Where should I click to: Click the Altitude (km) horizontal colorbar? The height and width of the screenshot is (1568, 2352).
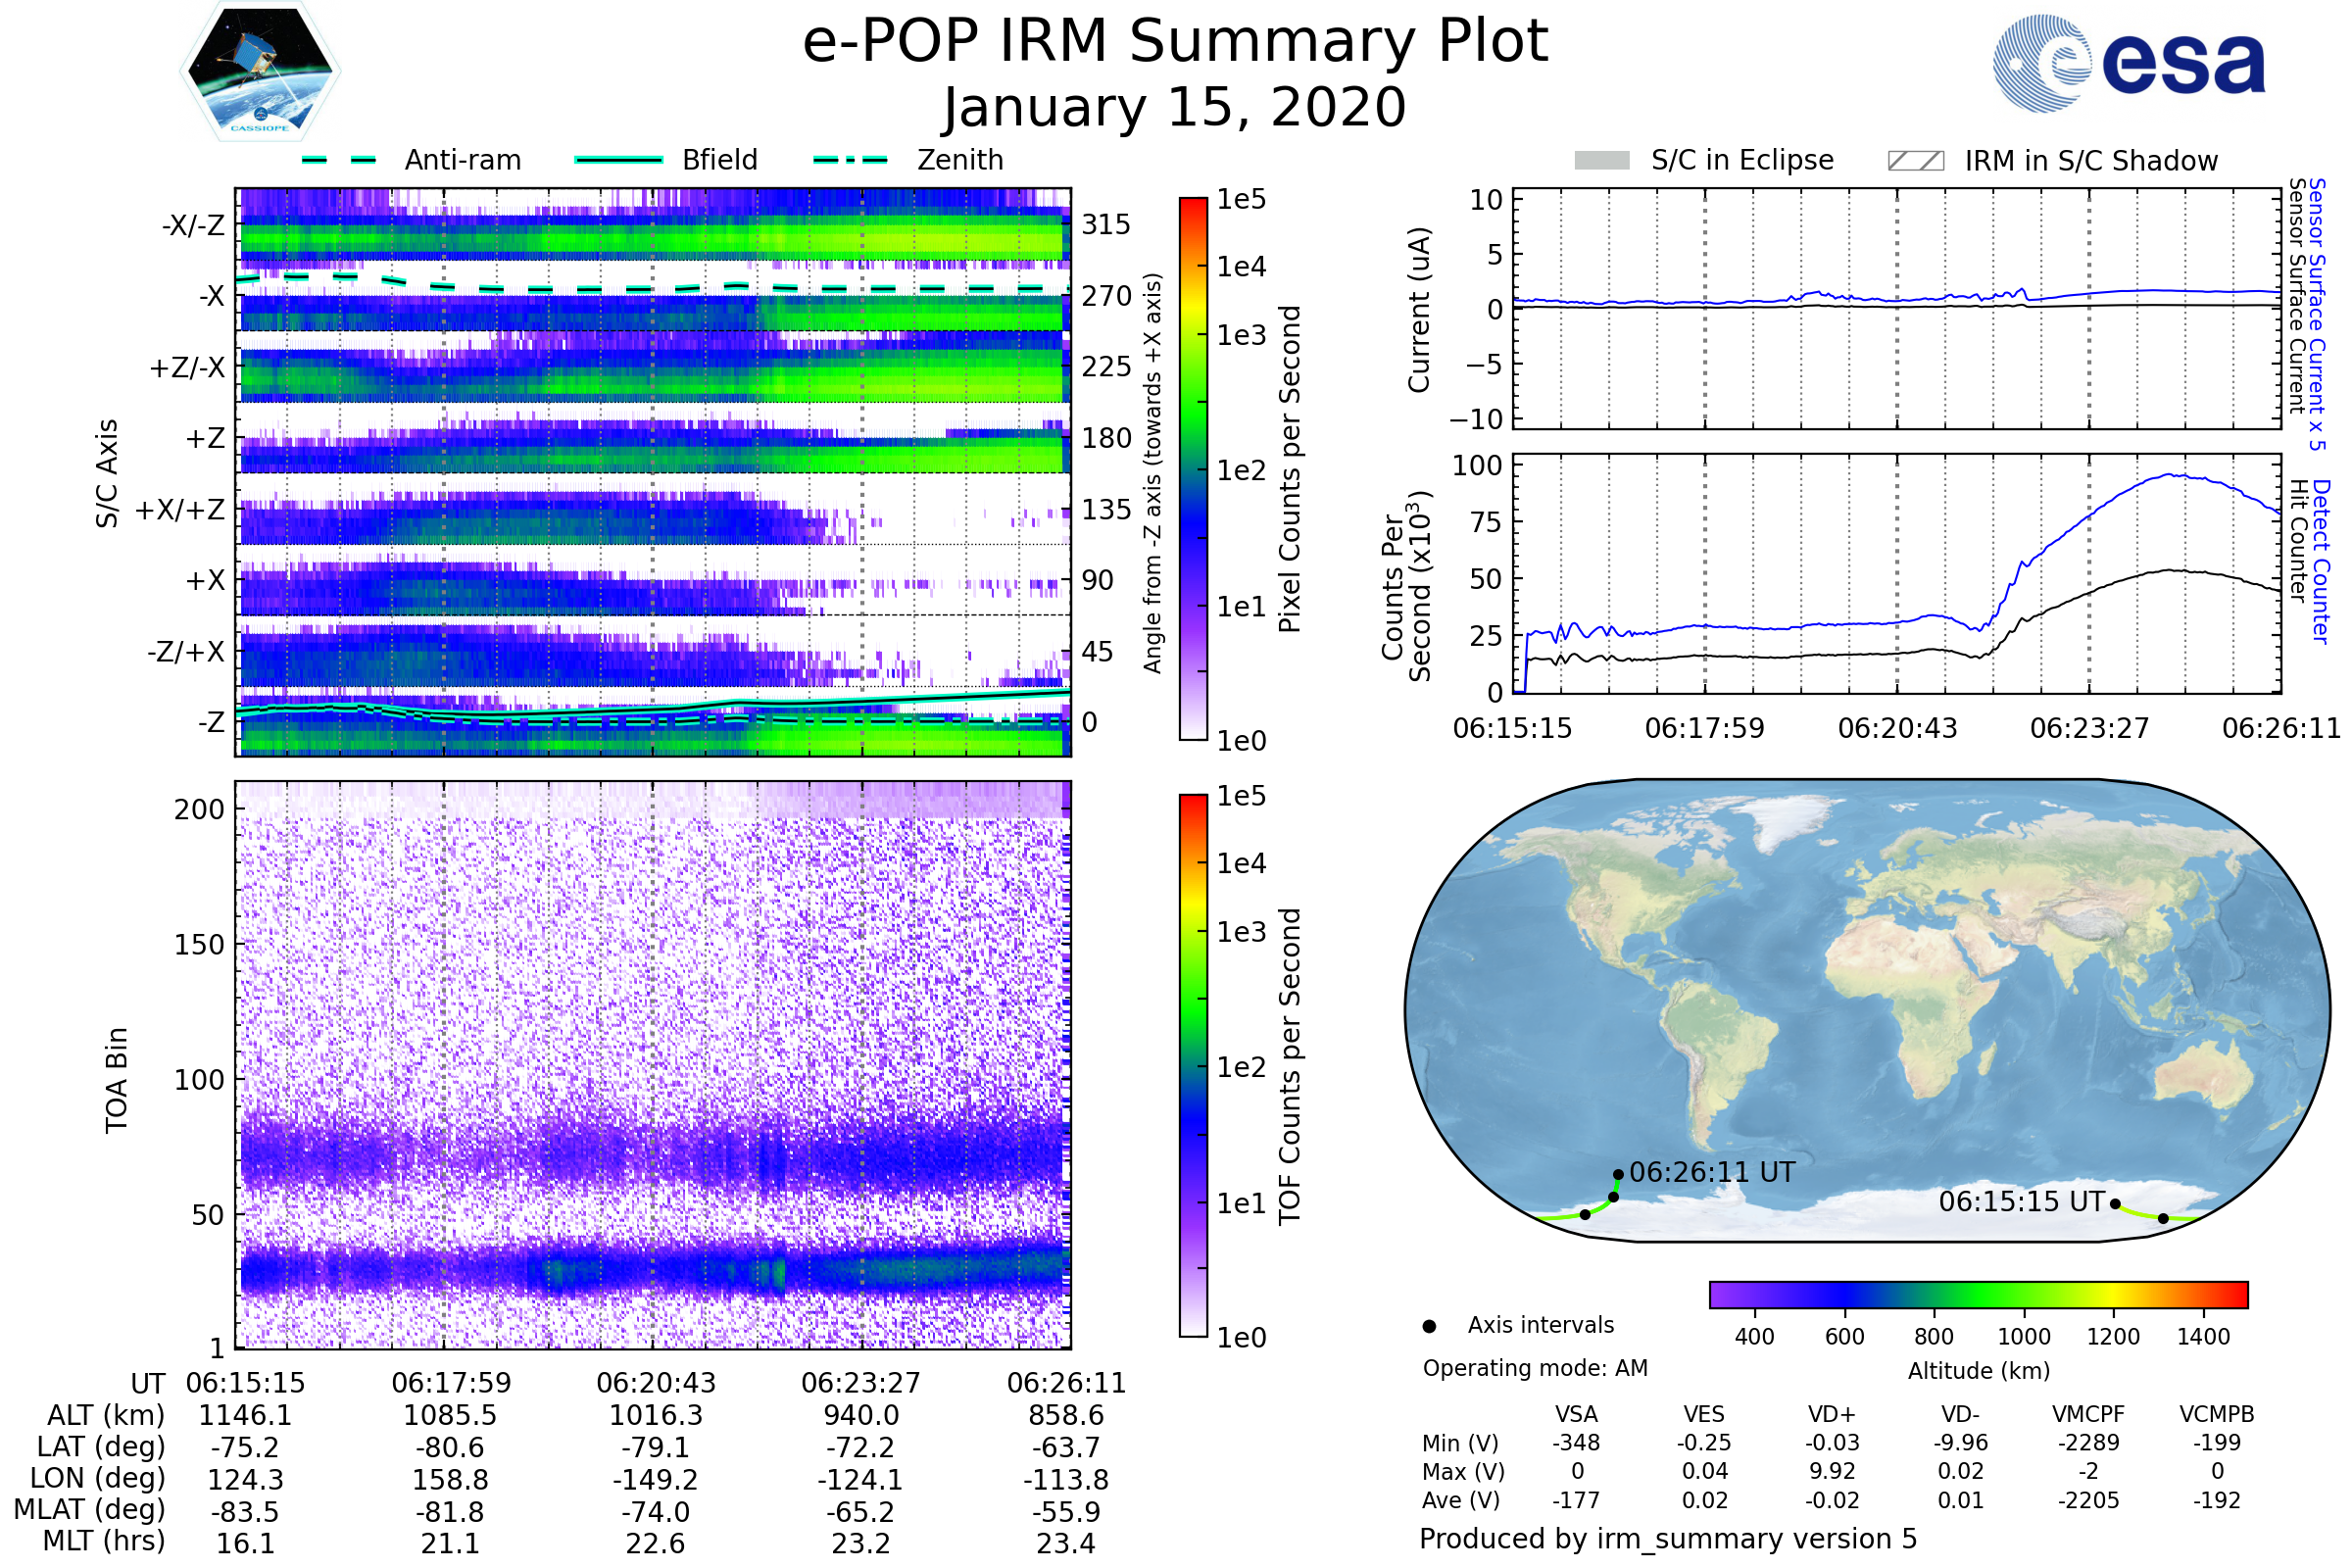(1979, 1295)
